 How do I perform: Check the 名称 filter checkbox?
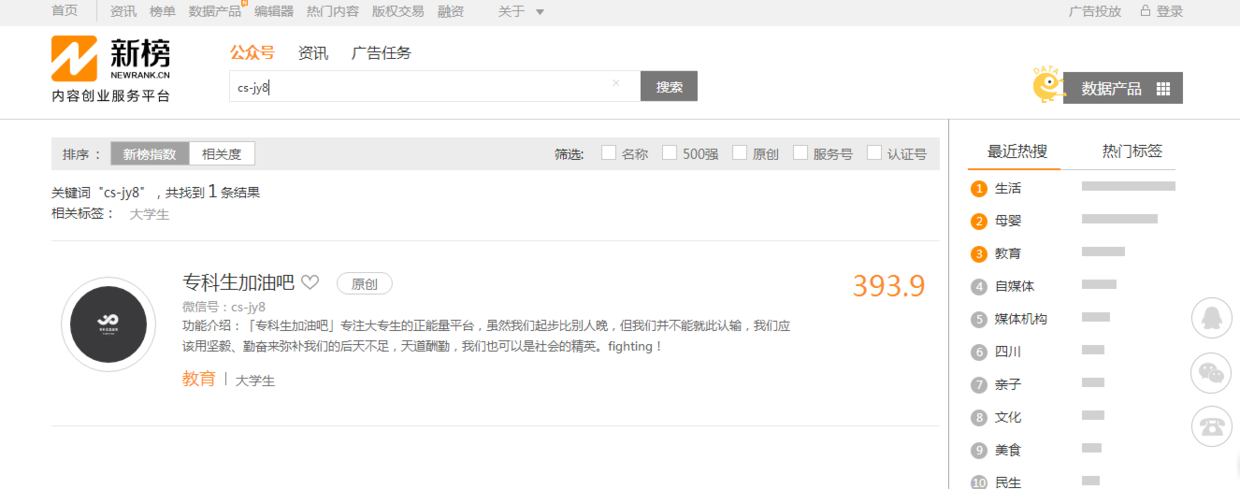[608, 153]
